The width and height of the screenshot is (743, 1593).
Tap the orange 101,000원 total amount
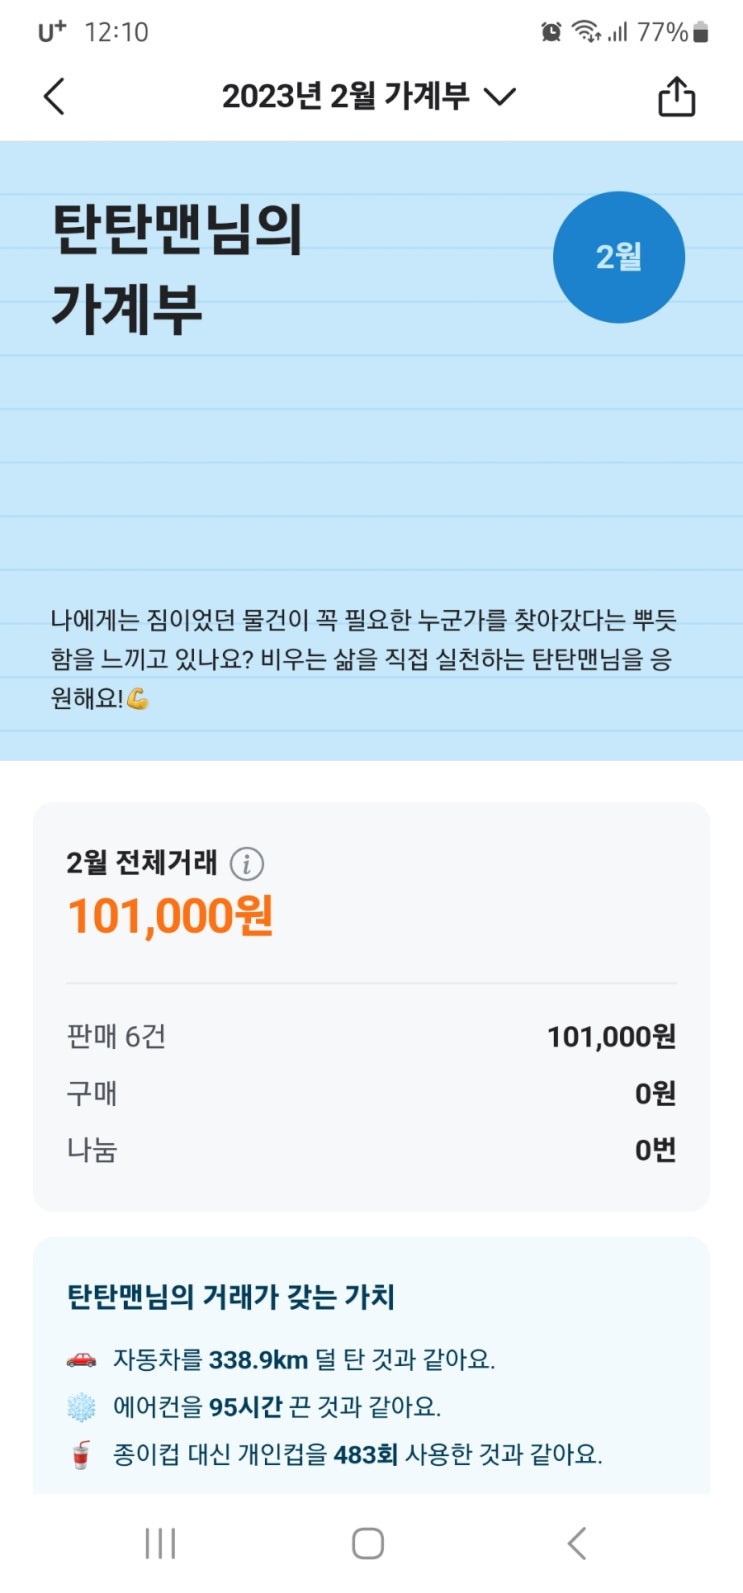(170, 916)
